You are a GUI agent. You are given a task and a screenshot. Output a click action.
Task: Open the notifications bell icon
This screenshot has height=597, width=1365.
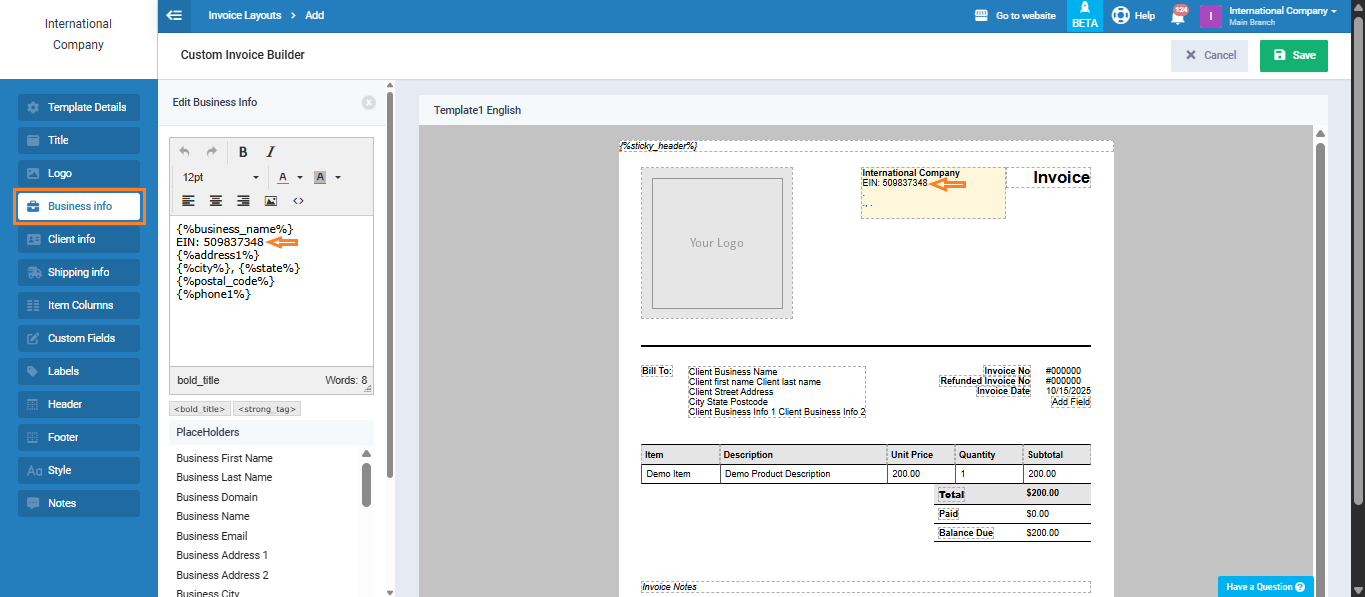[x=1178, y=16]
